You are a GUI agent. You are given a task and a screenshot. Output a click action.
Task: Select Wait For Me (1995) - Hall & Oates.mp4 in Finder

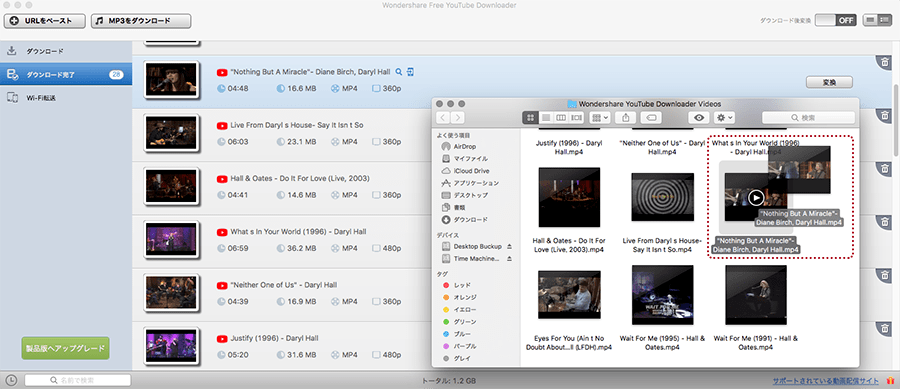pos(662,294)
